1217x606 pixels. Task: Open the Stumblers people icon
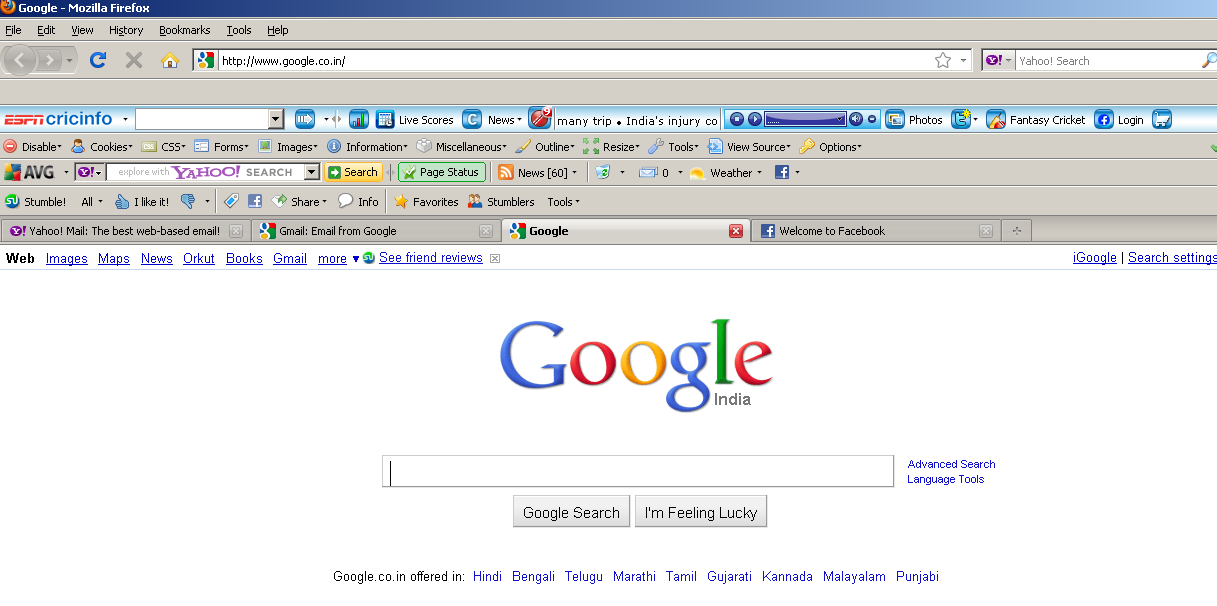[x=501, y=201]
